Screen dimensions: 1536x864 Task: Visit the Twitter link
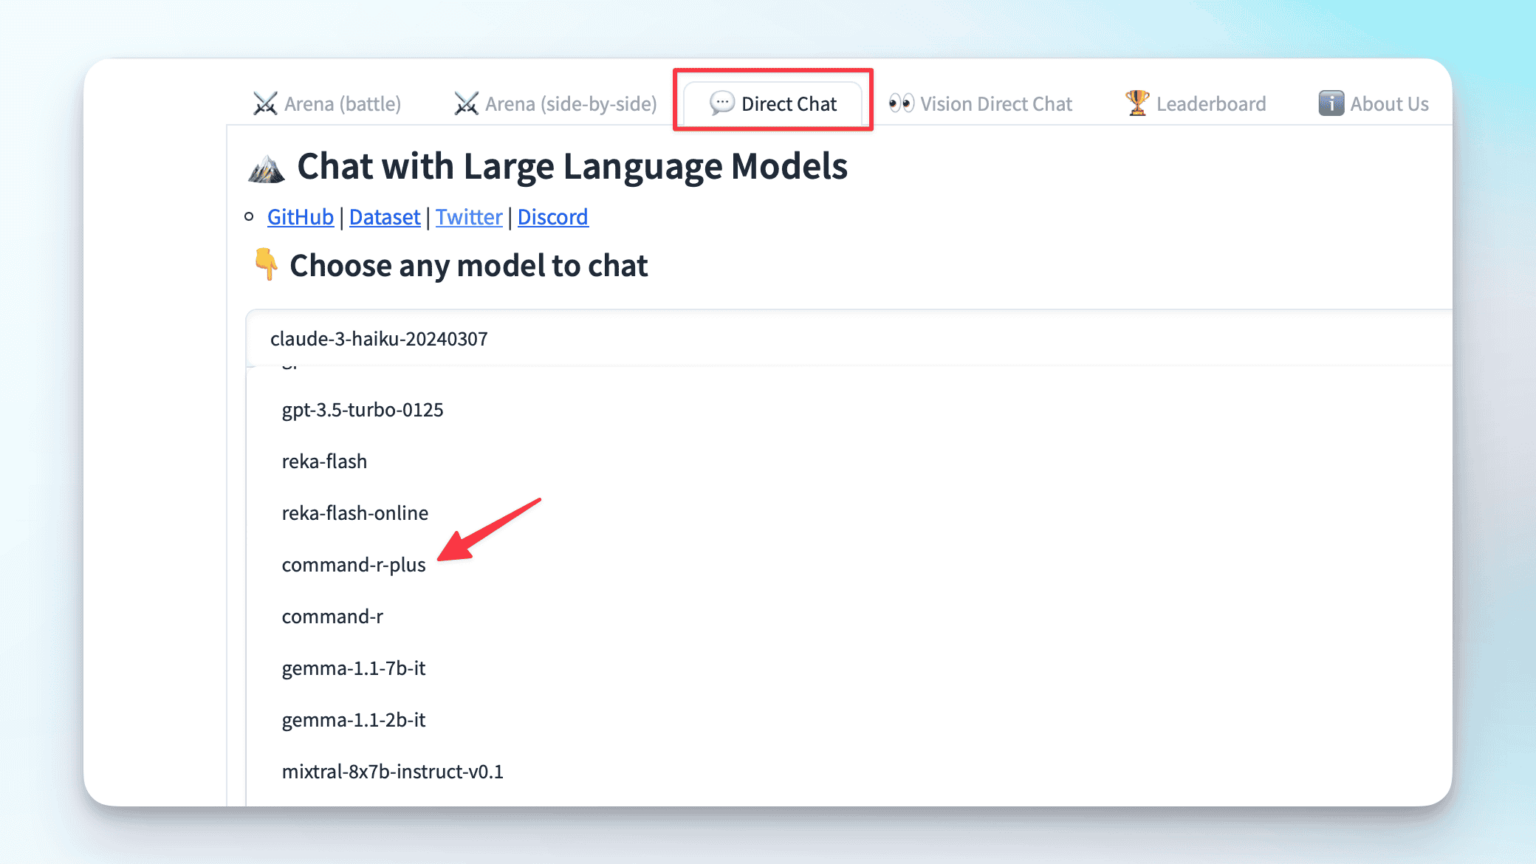pos(468,217)
